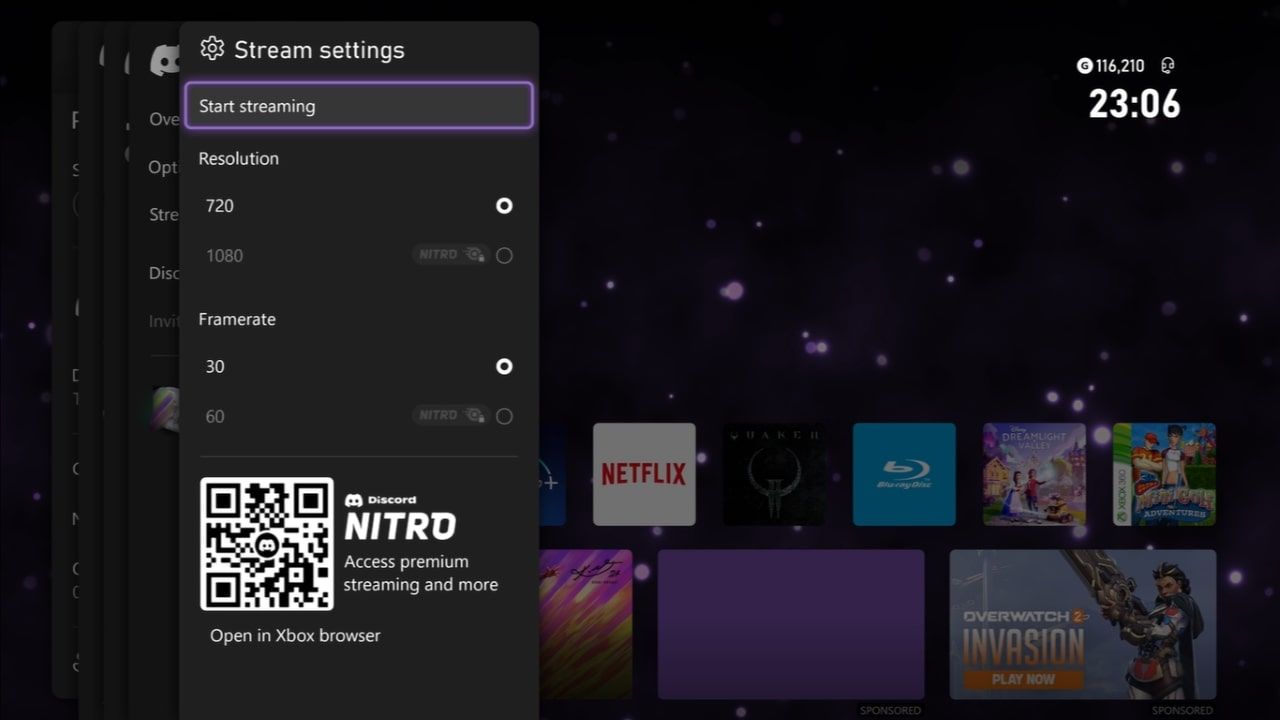The width and height of the screenshot is (1280, 720).
Task: Choose 30 framerate radio button
Action: tap(504, 367)
